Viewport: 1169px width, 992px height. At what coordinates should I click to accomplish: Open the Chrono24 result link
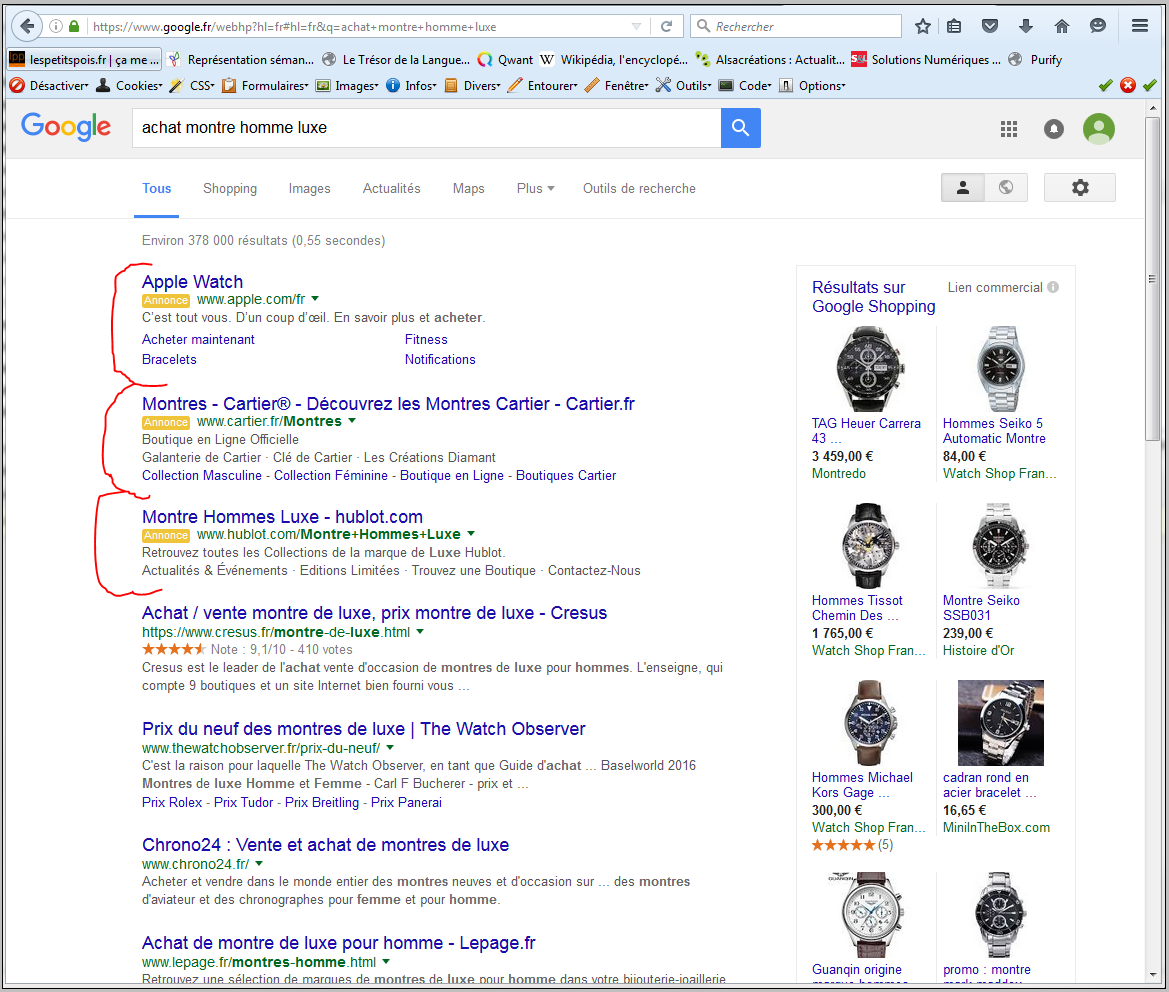pos(326,844)
